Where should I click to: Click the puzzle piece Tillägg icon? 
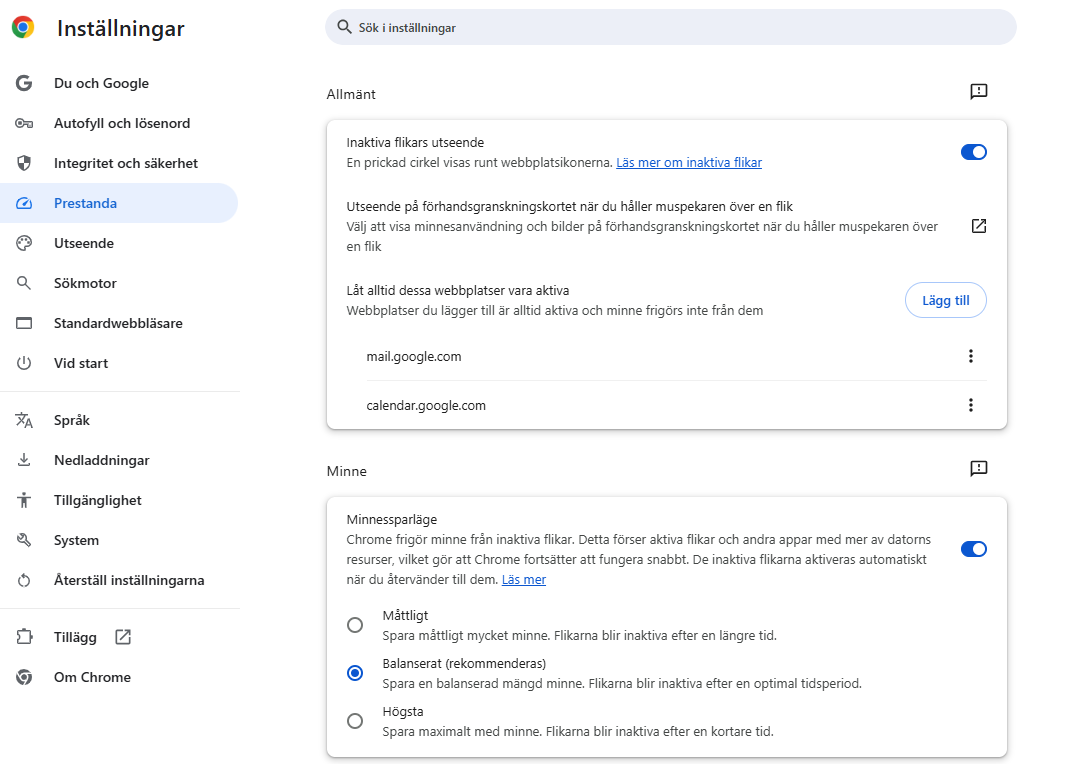[x=24, y=637]
